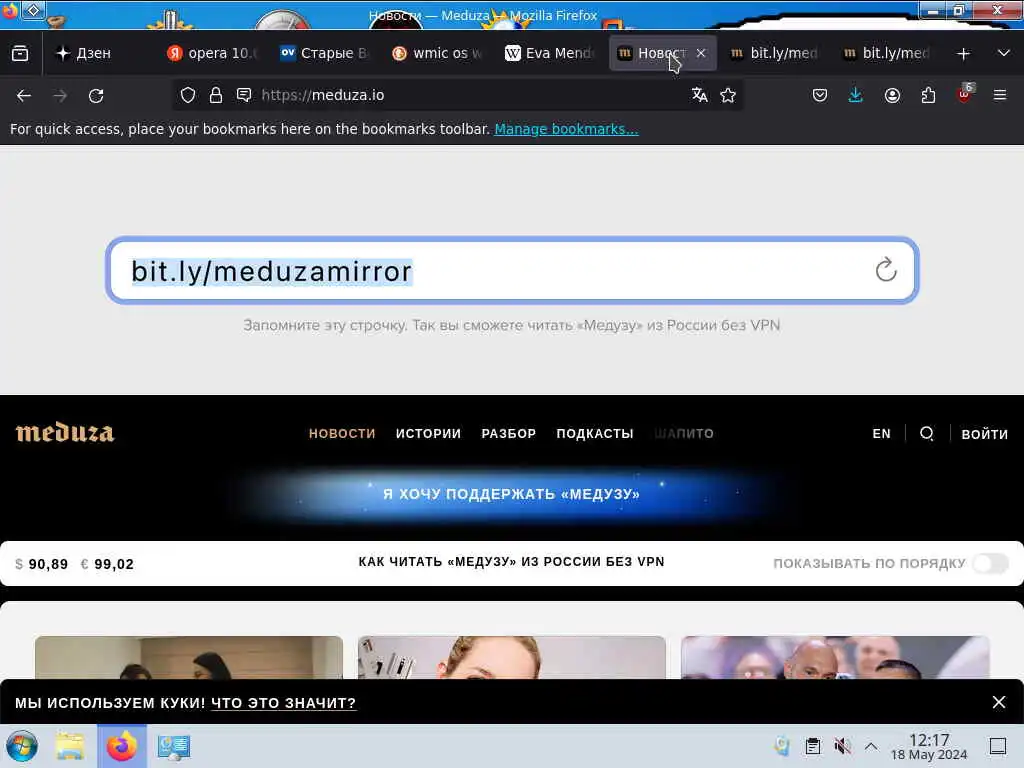This screenshot has height=768, width=1024.
Task: Switch to the wmic os tab
Action: pos(437,53)
